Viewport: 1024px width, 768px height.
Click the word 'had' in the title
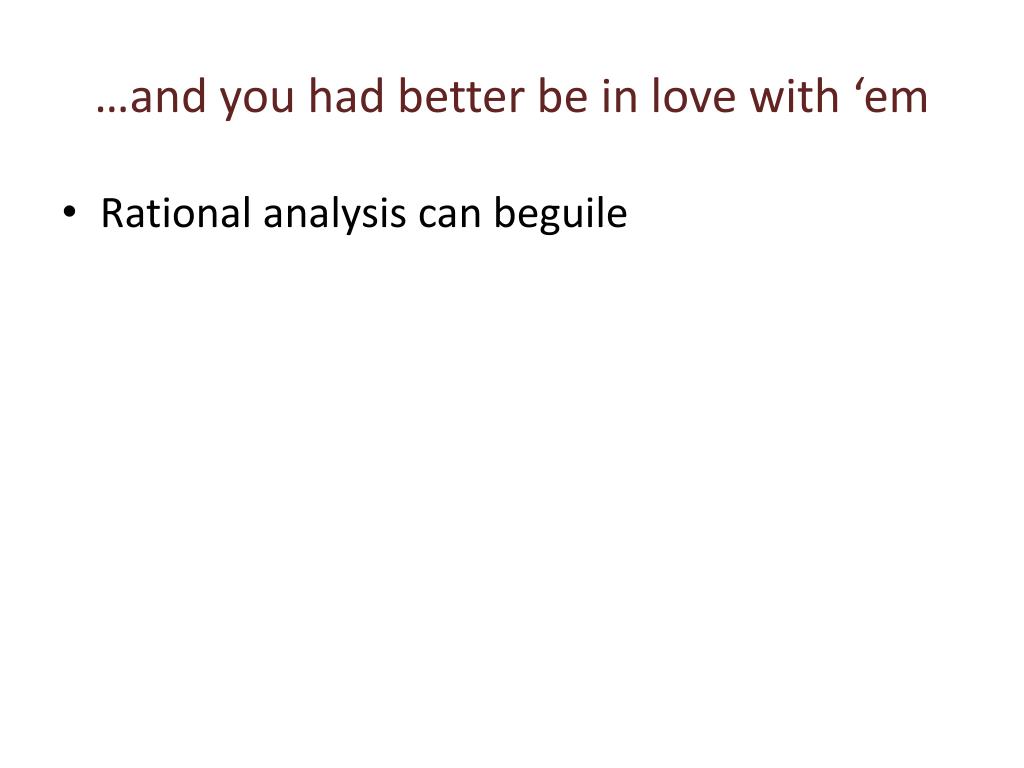(x=347, y=97)
